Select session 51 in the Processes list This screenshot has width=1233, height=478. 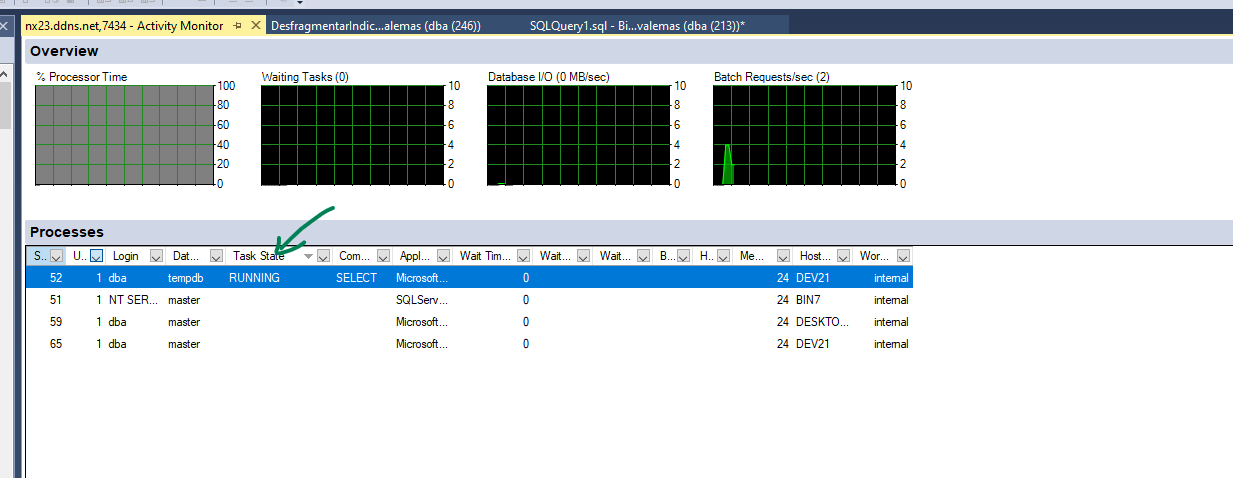(469, 300)
